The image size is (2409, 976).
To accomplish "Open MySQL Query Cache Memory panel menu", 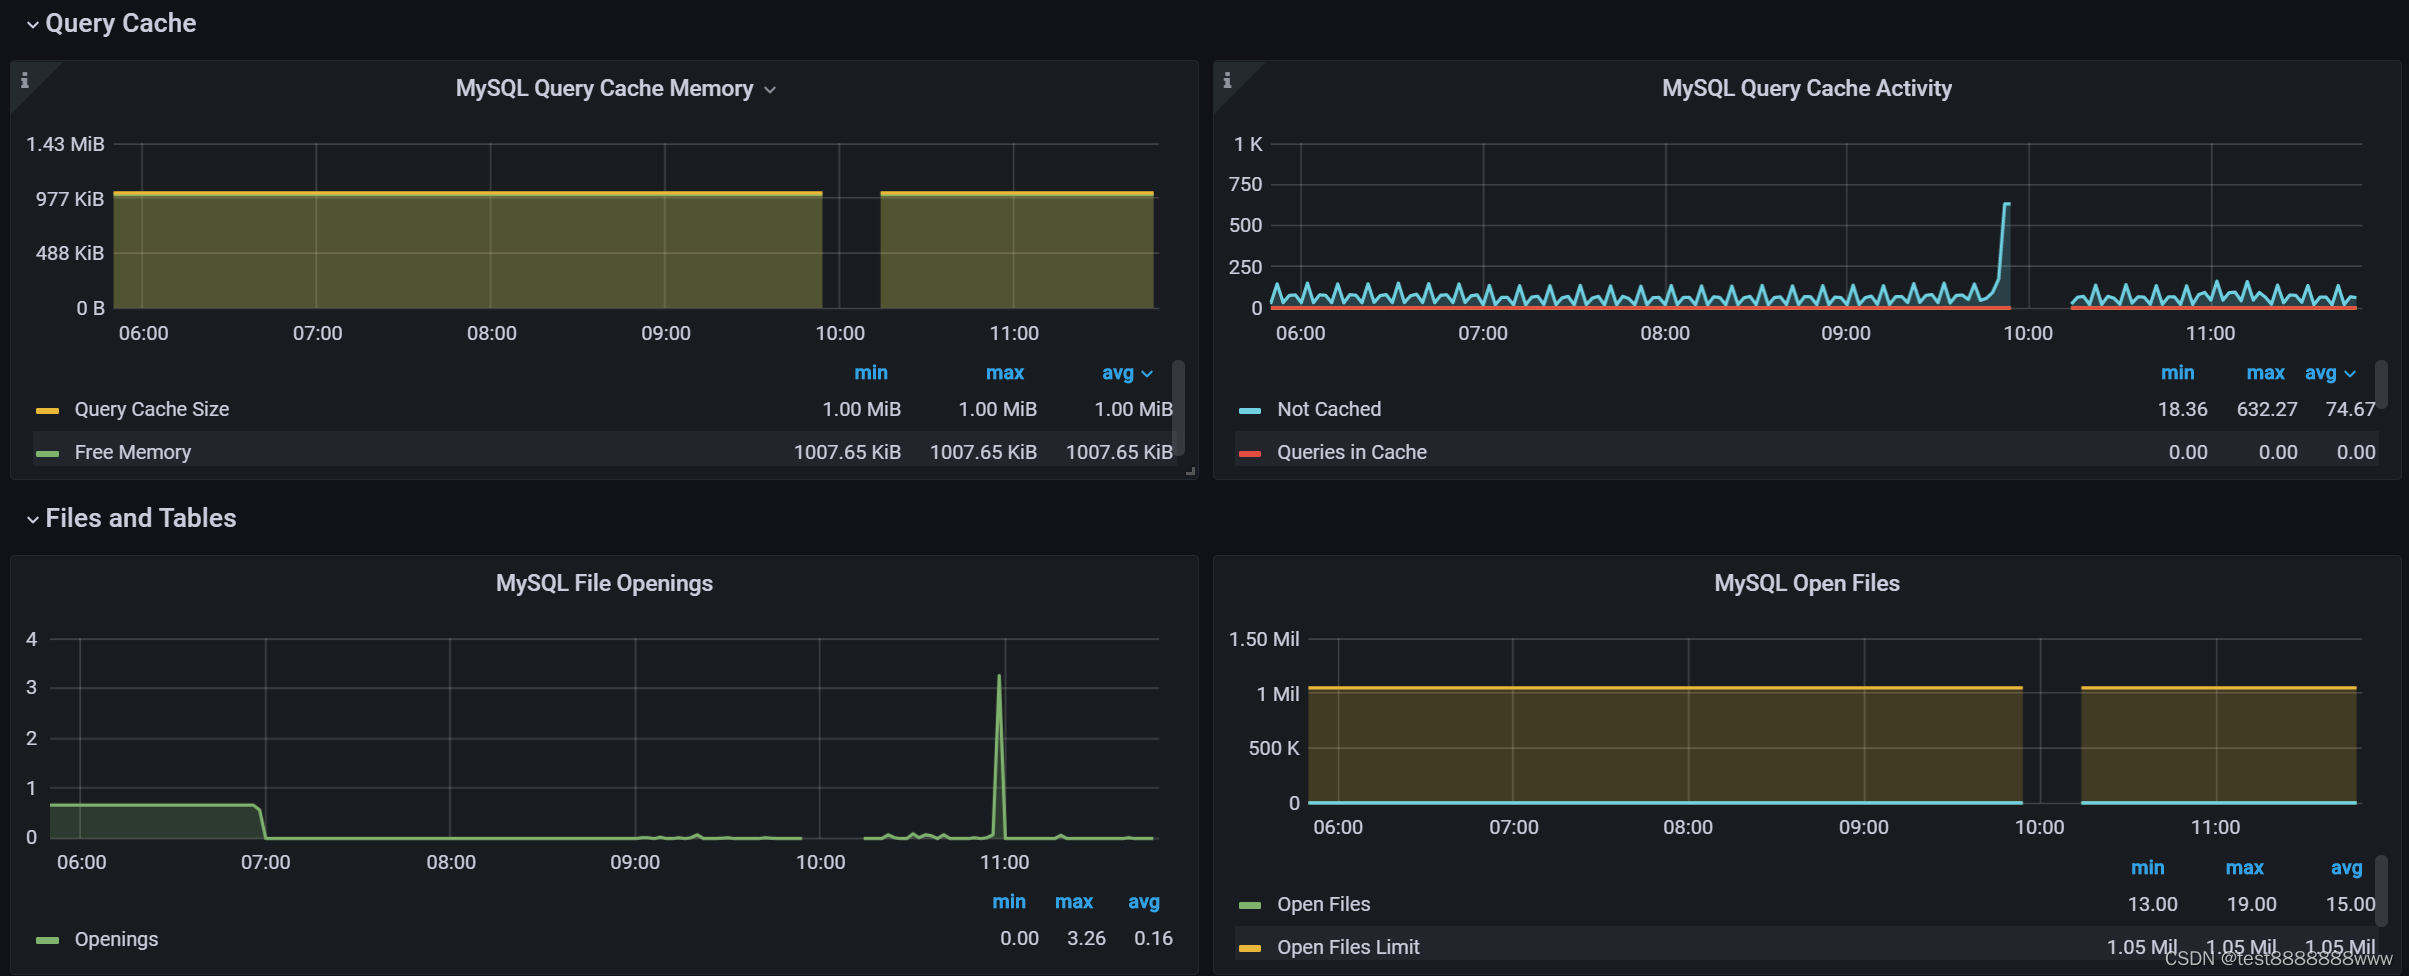I will [x=615, y=88].
